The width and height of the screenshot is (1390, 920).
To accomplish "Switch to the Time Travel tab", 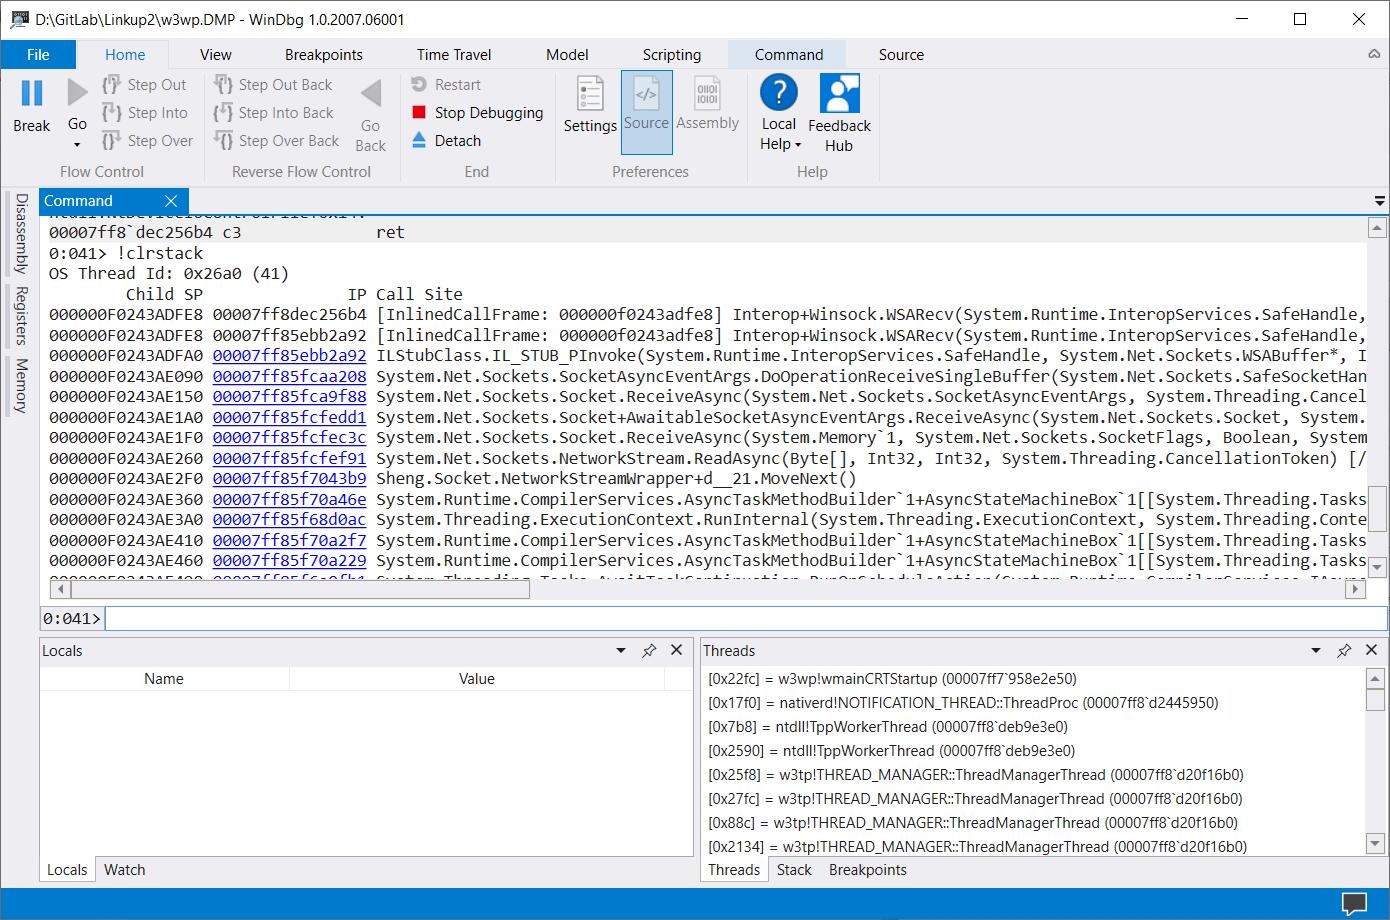I will tap(454, 55).
